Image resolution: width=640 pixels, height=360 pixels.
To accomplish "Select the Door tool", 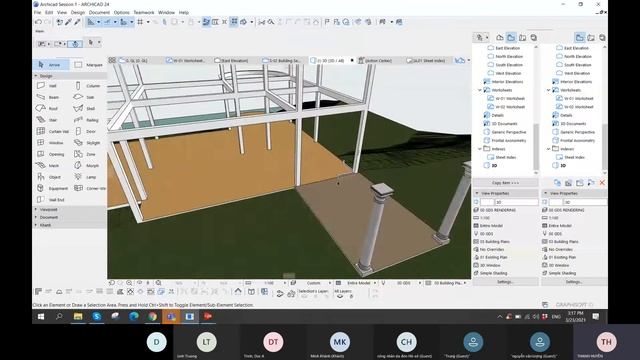I will click(85, 131).
